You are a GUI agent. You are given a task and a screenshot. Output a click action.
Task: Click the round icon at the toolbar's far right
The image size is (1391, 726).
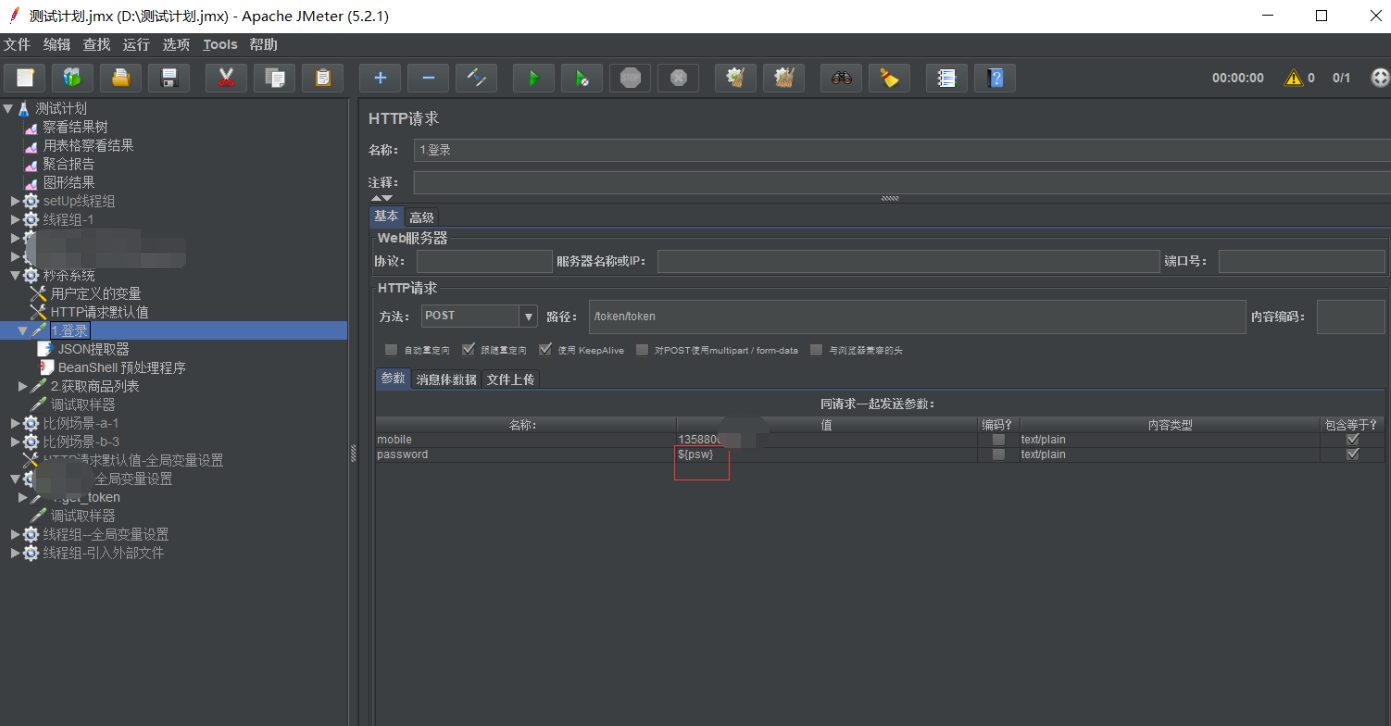coord(1380,77)
